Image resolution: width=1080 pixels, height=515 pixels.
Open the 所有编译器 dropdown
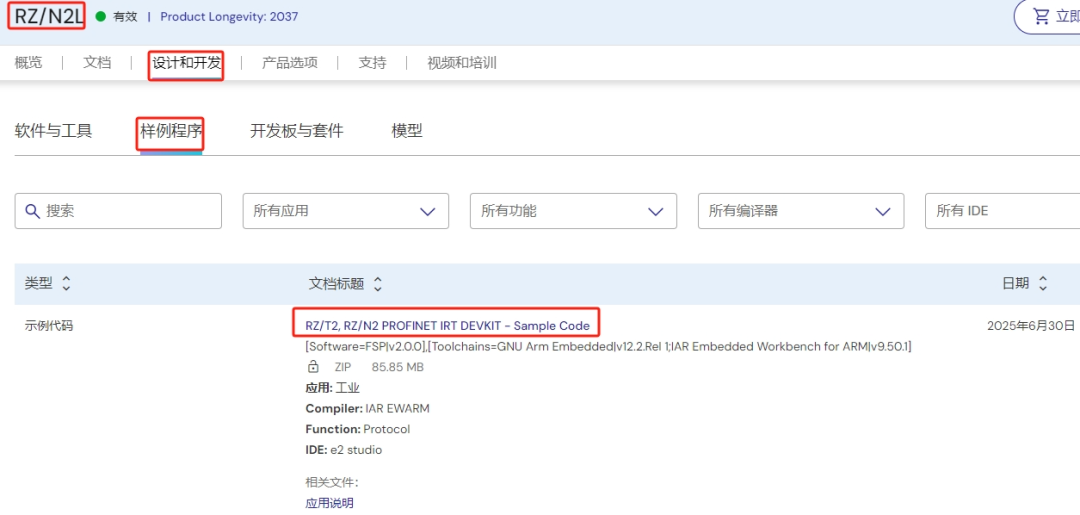click(x=801, y=211)
